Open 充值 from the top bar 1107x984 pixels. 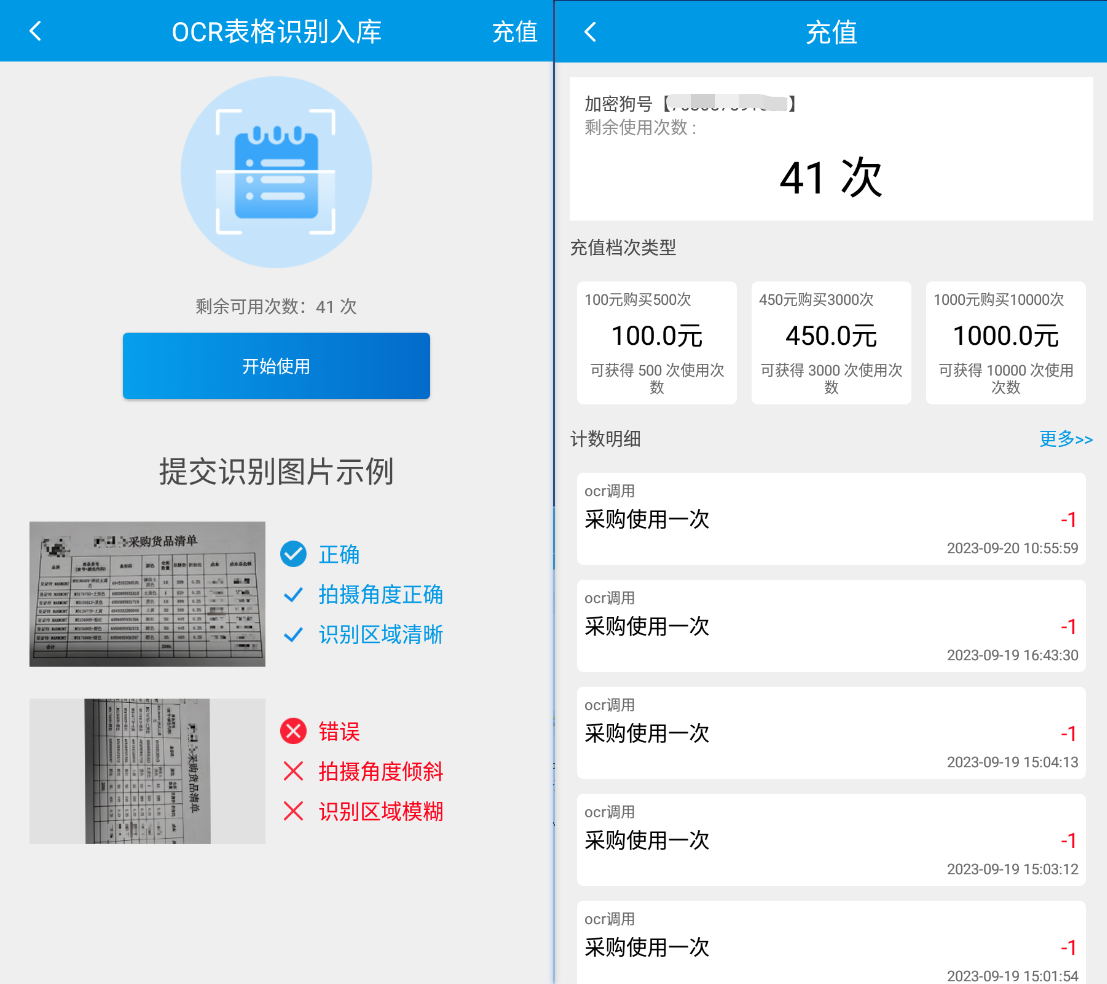pyautogui.click(x=515, y=31)
